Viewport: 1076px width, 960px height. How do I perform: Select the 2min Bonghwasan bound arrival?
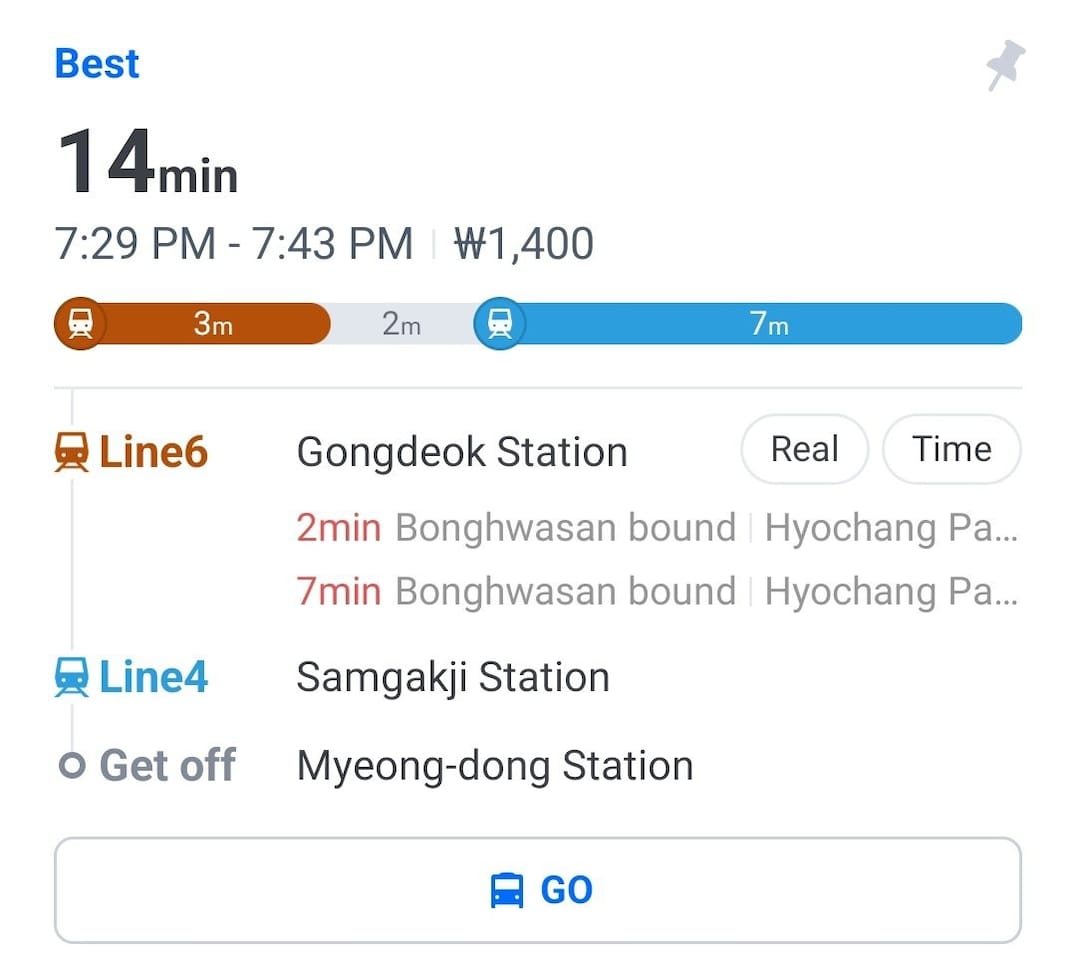(655, 527)
